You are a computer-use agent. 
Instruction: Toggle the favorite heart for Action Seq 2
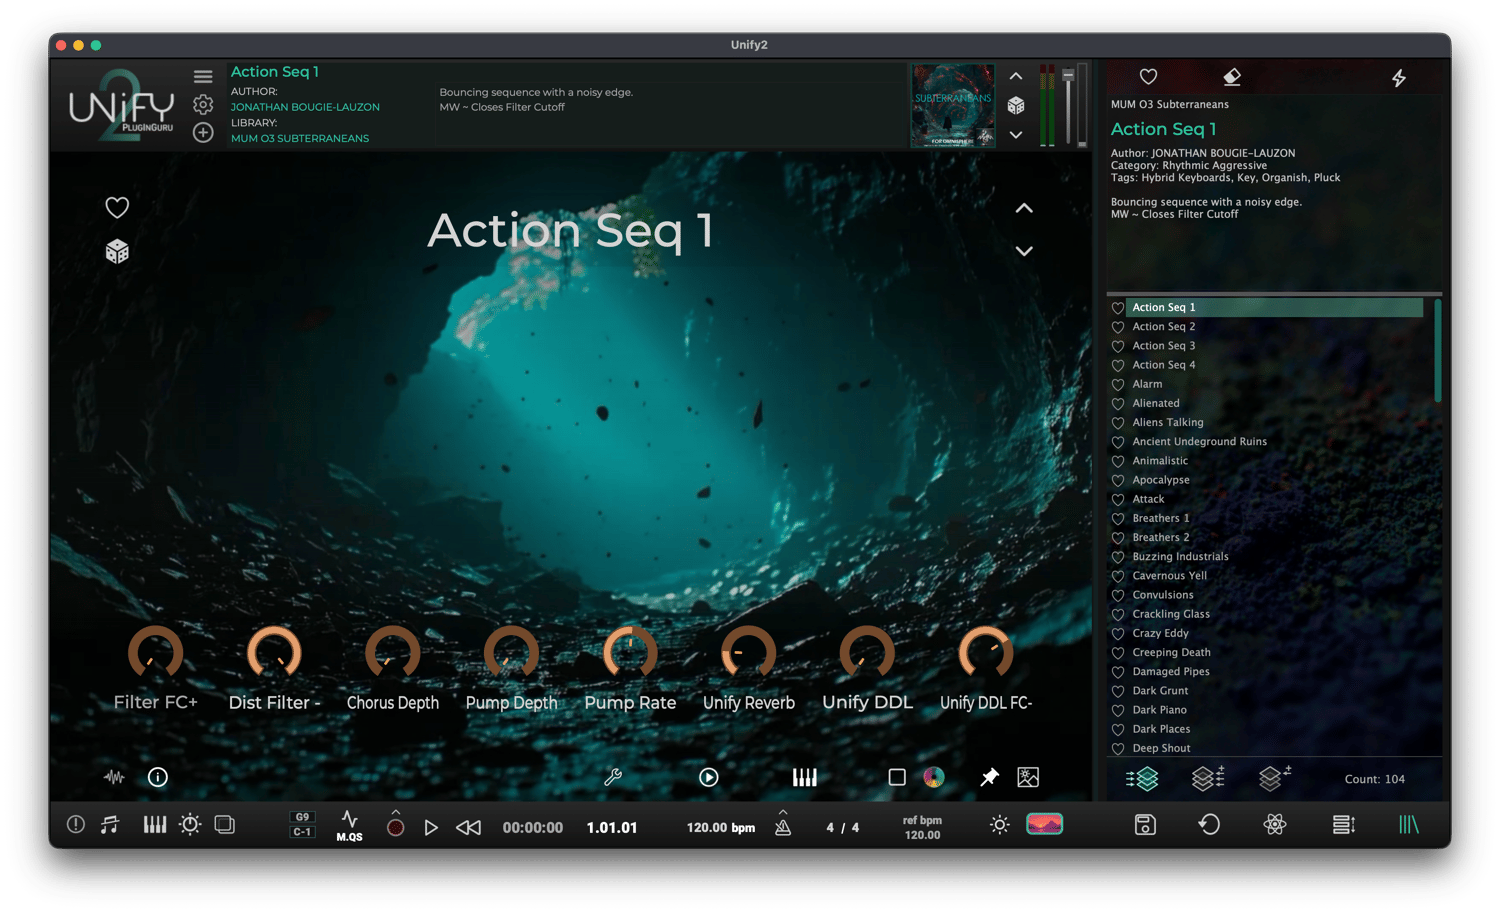1118,327
